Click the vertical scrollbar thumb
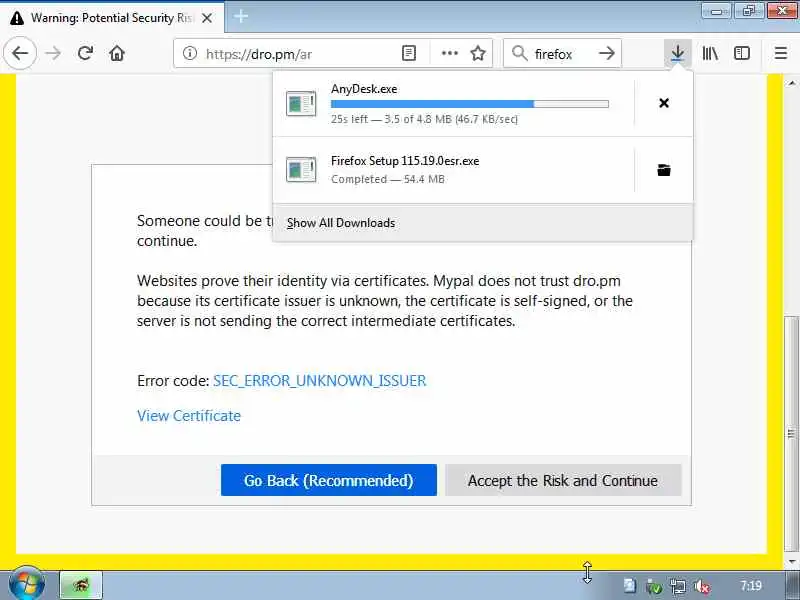Image resolution: width=800 pixels, height=600 pixels. (791, 434)
